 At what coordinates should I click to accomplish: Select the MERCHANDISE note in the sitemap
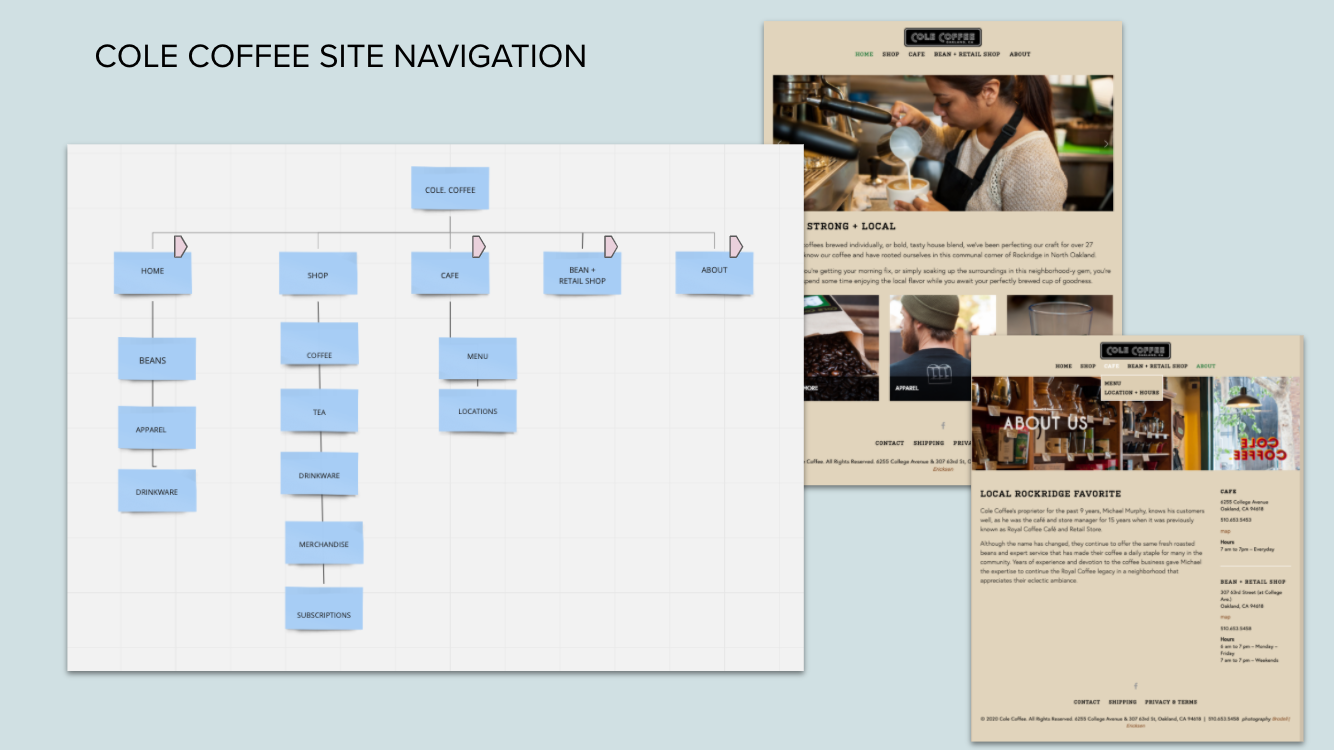click(324, 543)
